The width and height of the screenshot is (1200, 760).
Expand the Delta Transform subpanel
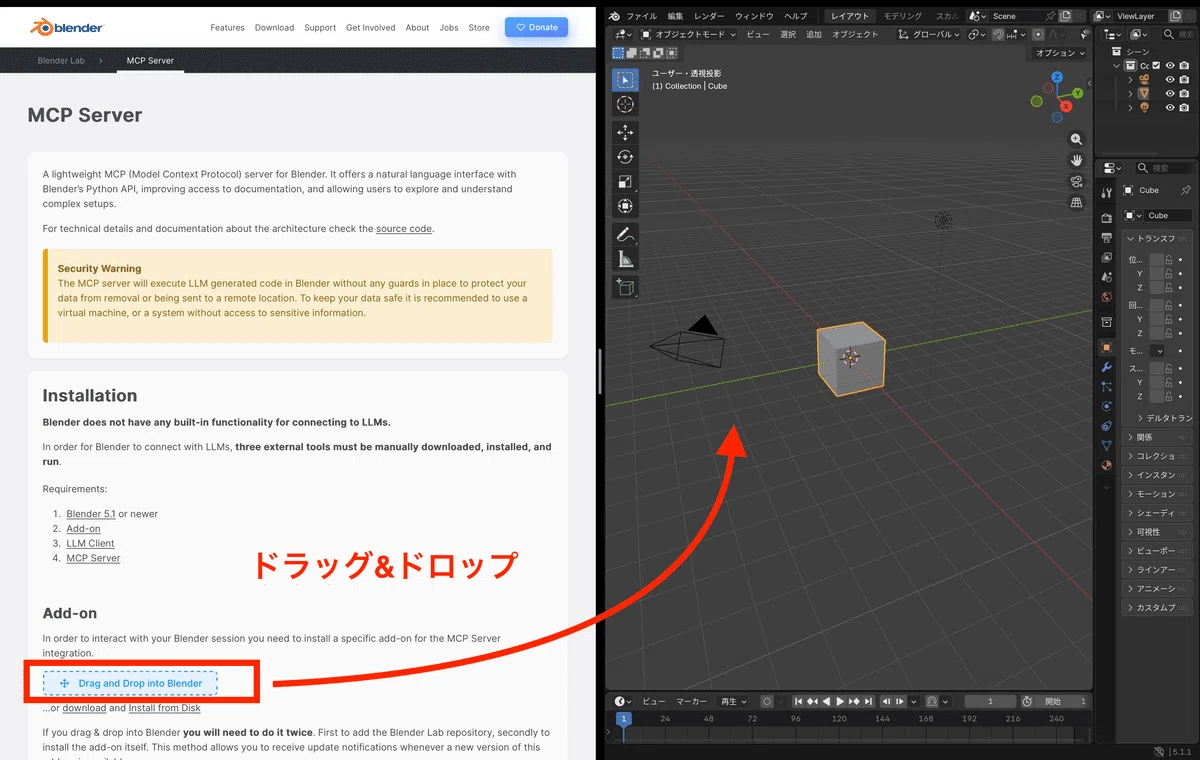coord(1164,418)
